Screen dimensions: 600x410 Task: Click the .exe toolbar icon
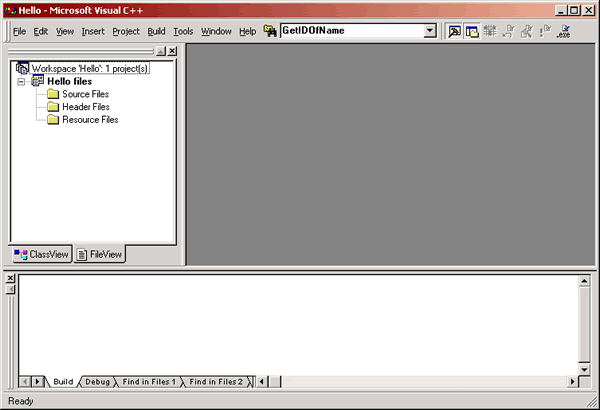coord(564,31)
